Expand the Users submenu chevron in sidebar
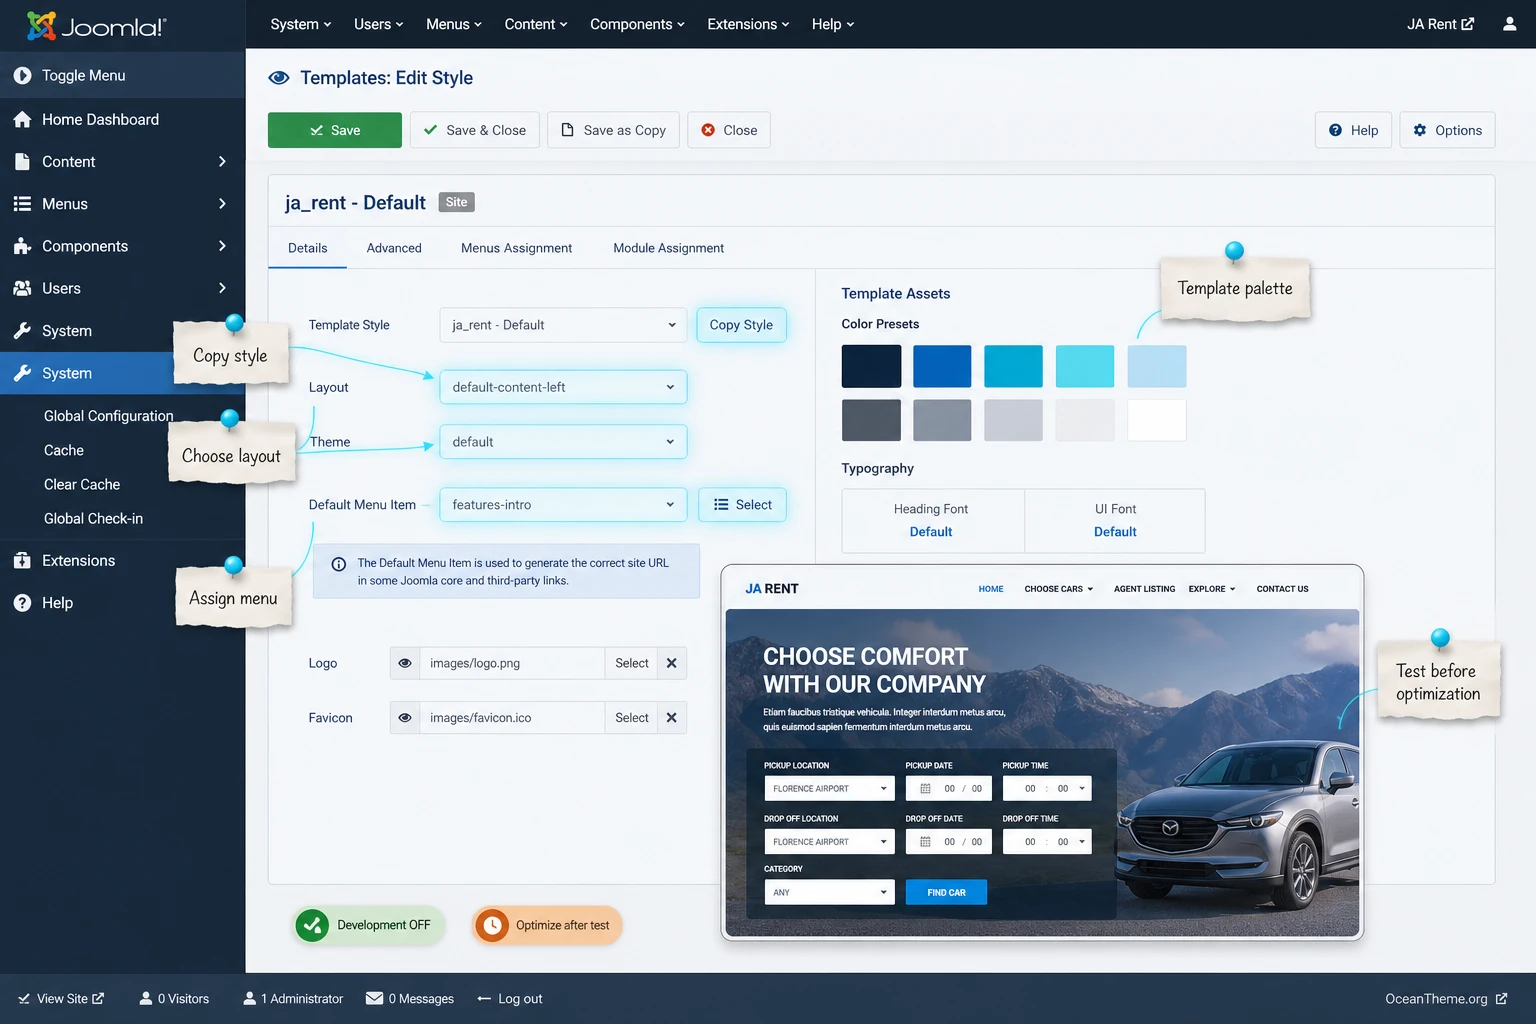This screenshot has width=1536, height=1024. [222, 288]
